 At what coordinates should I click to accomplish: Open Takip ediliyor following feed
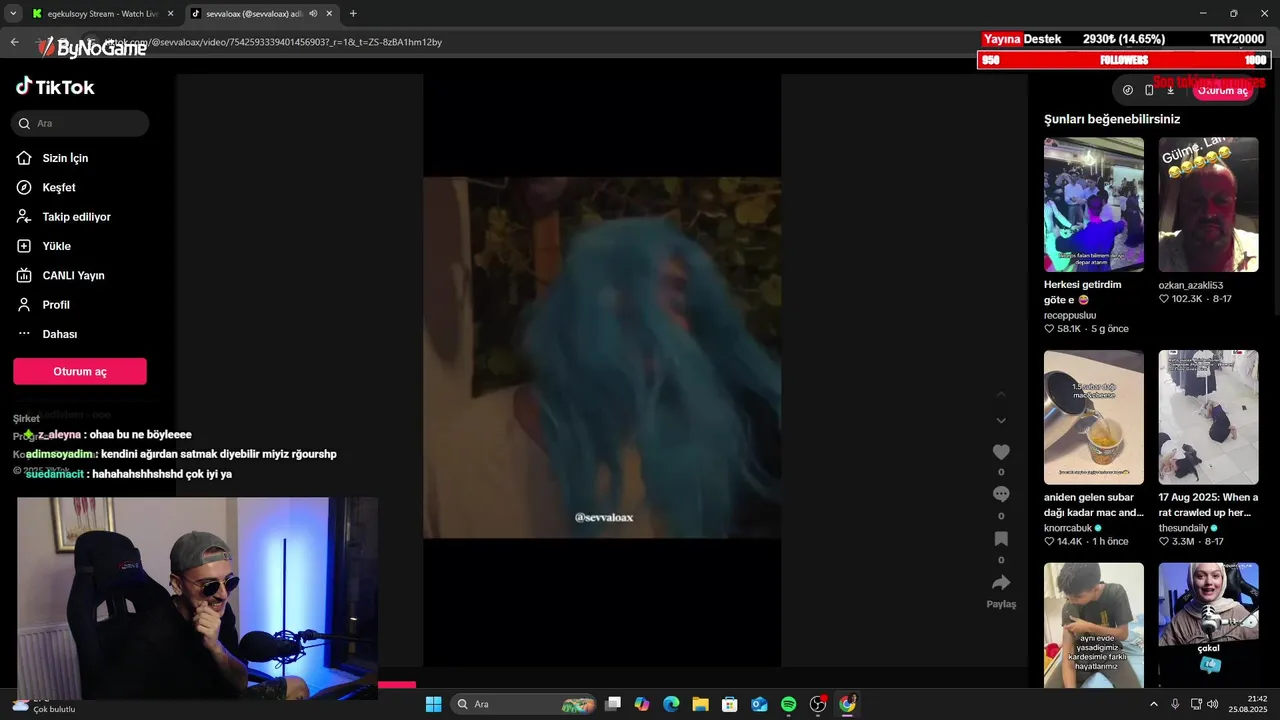coord(76,217)
